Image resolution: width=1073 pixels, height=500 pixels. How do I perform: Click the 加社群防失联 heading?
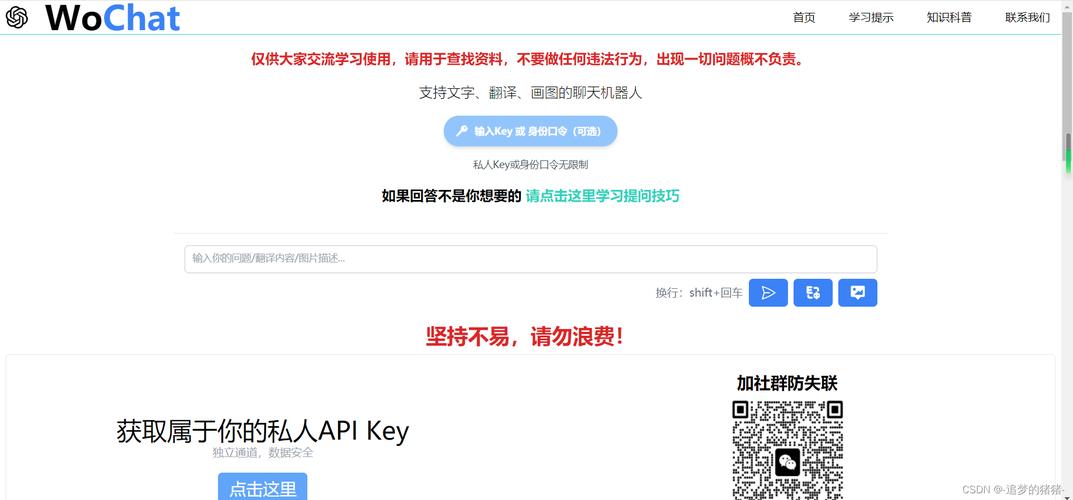787,383
